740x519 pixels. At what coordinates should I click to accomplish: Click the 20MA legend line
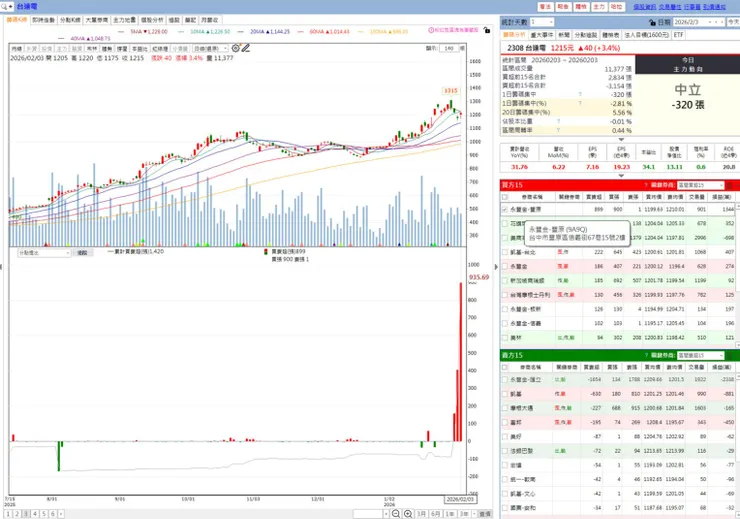coord(264,32)
